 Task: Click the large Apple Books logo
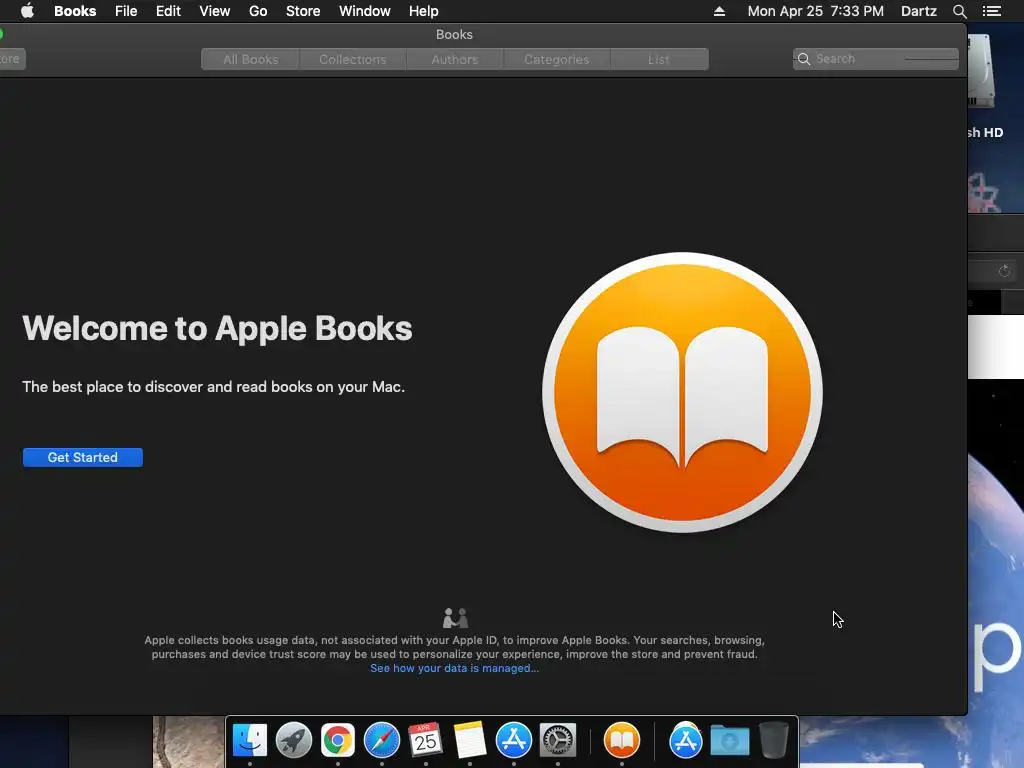pos(682,392)
